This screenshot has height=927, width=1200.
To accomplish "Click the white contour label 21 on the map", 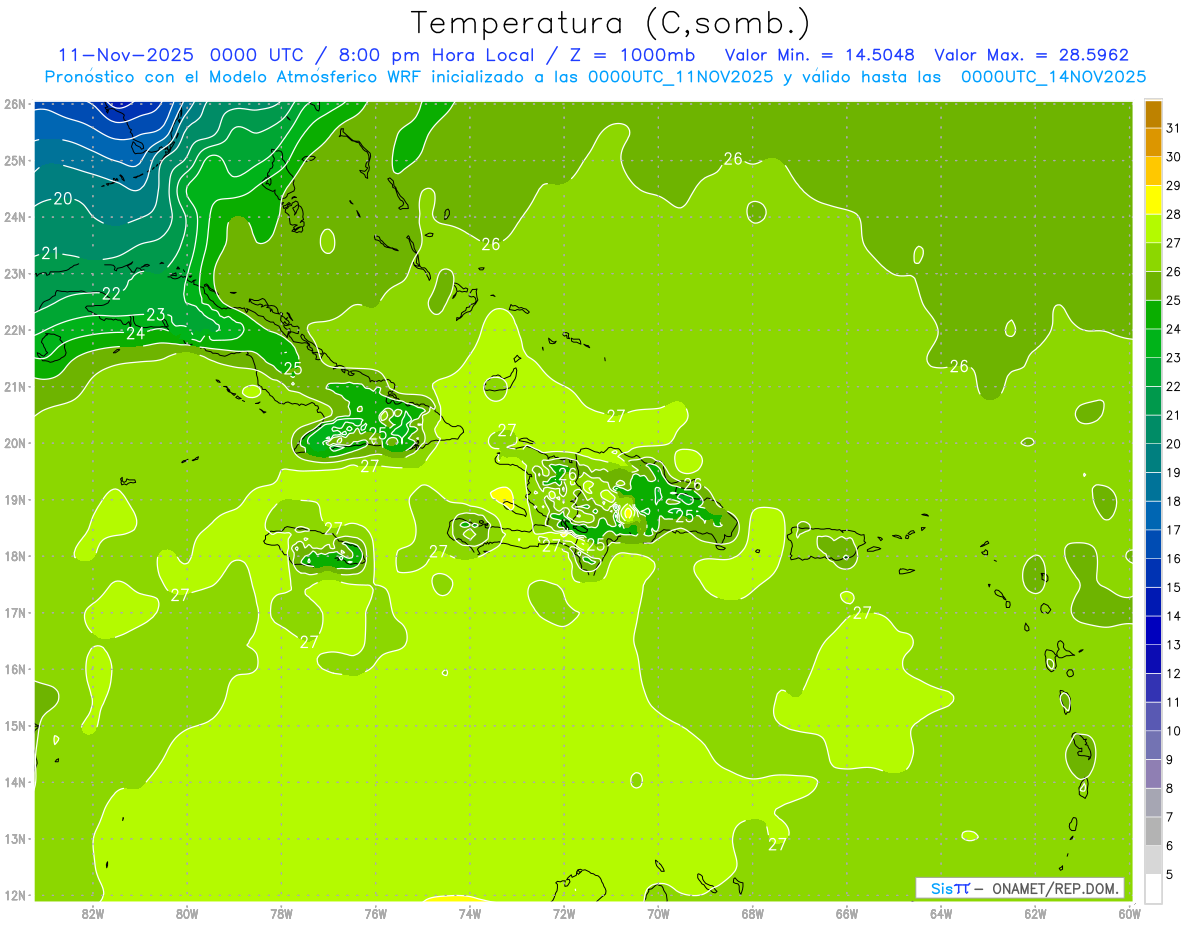I will (x=51, y=253).
